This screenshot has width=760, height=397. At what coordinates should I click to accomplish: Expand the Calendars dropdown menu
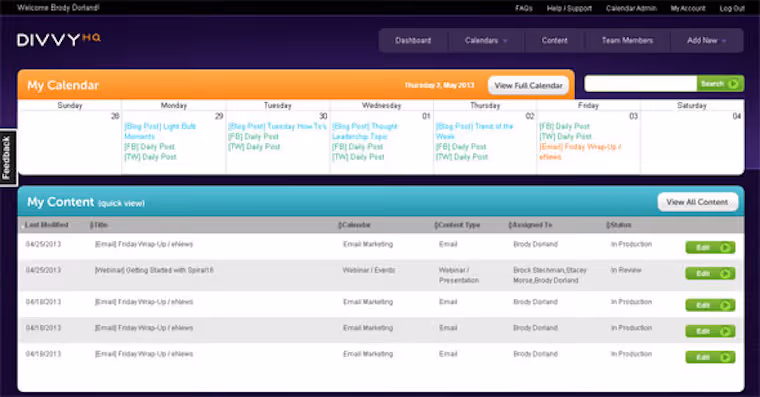coord(486,40)
